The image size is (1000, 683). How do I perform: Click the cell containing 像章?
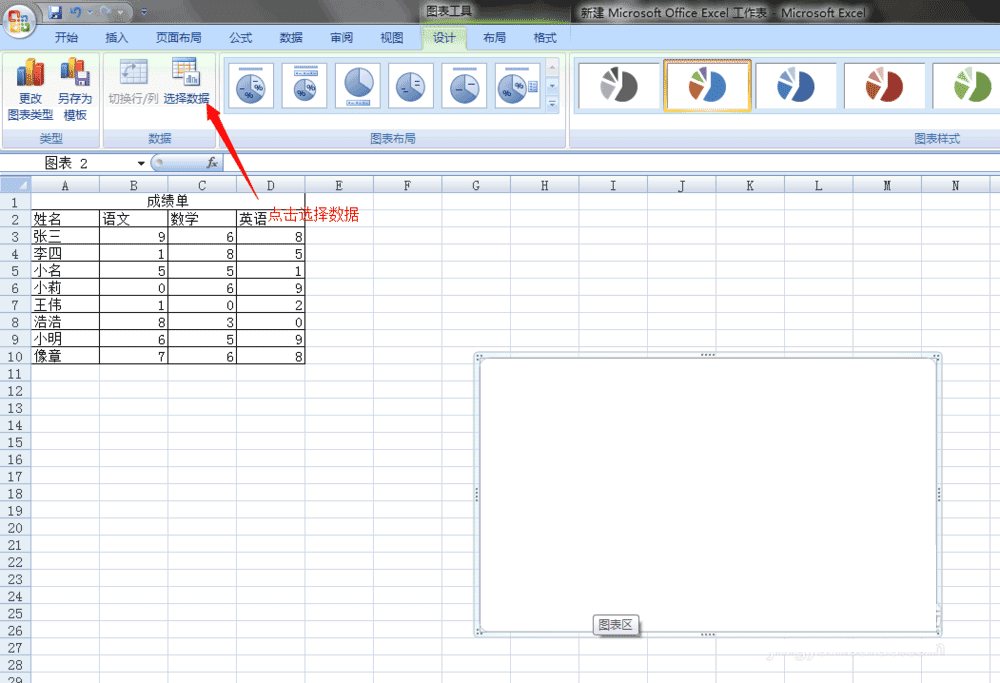pyautogui.click(x=65, y=356)
